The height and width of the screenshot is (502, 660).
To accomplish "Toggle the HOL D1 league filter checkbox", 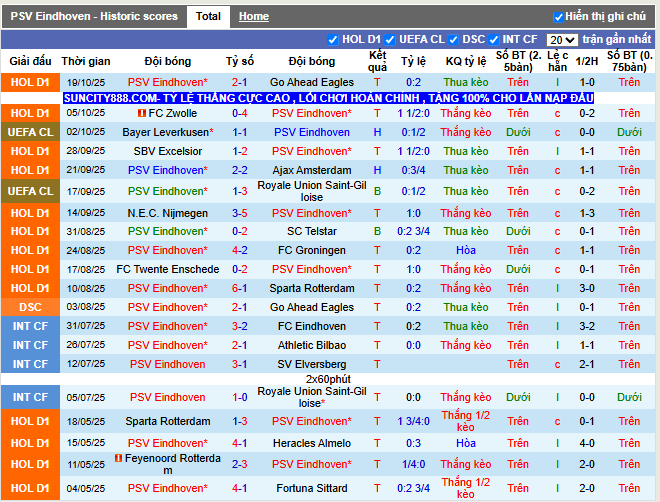I will pos(334,40).
